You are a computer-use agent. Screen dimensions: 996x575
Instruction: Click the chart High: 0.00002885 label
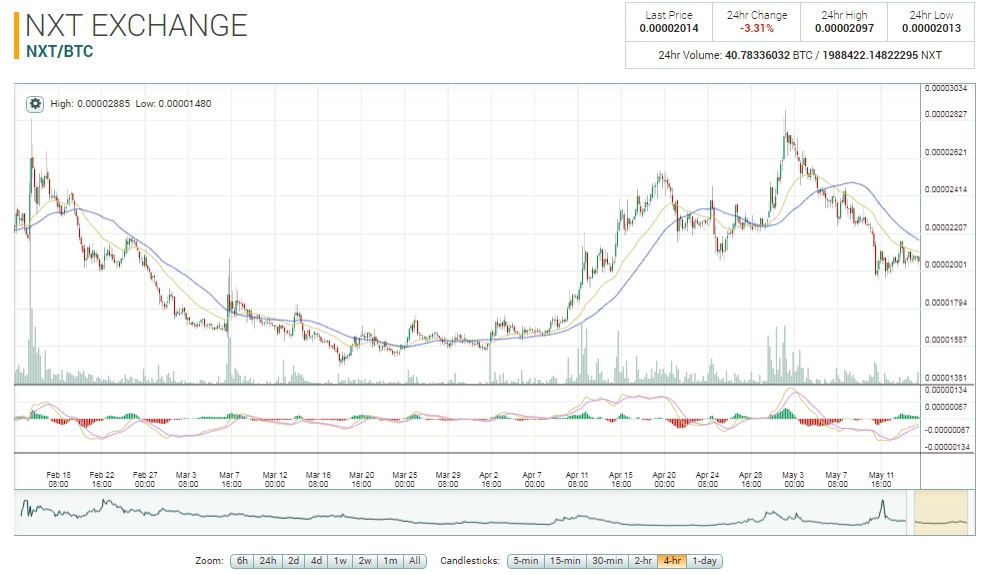tap(90, 104)
